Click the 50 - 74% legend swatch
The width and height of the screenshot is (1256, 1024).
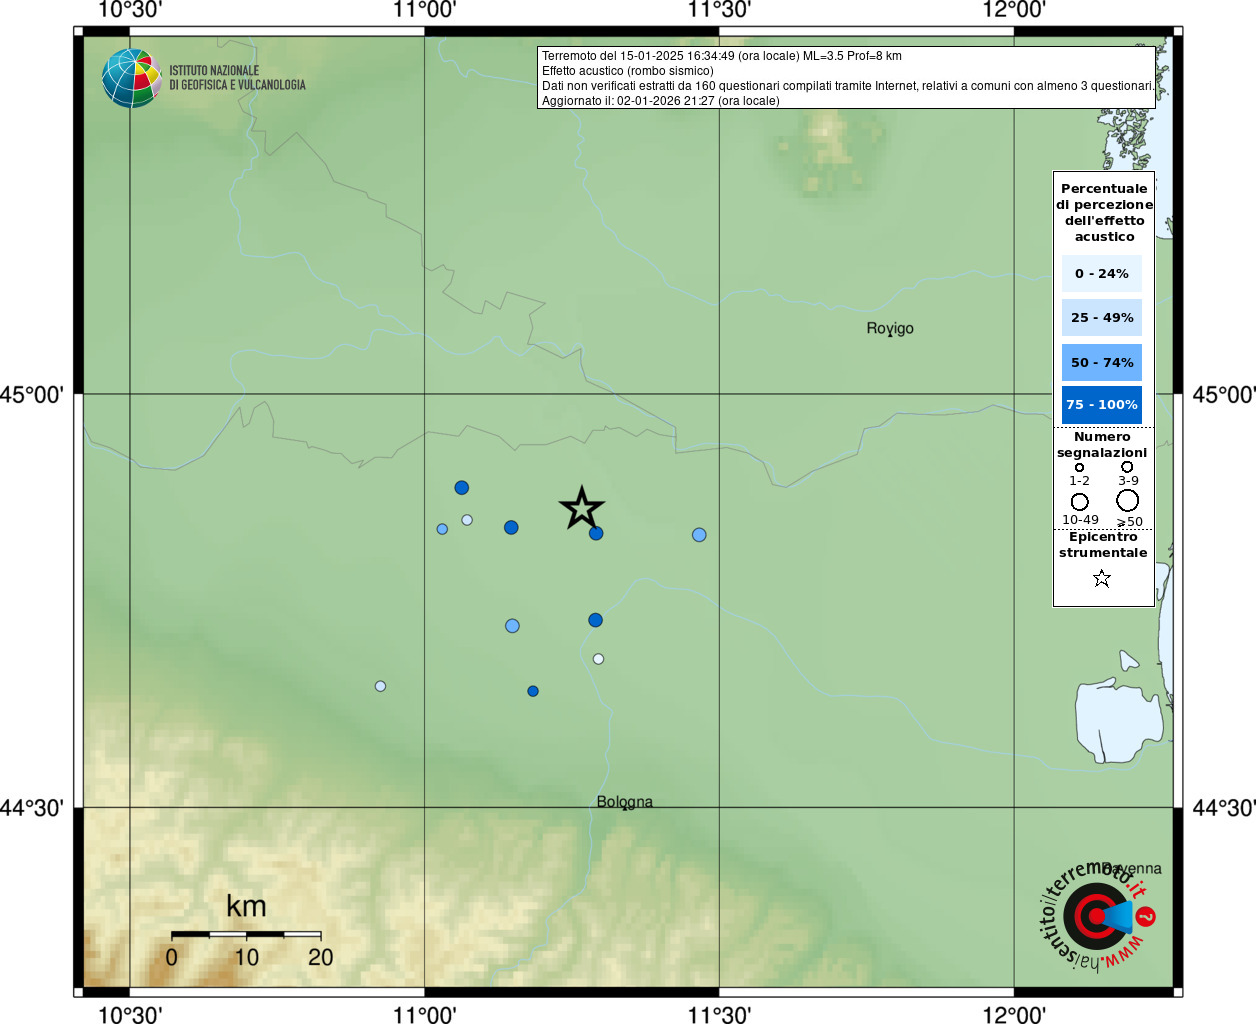click(1102, 362)
